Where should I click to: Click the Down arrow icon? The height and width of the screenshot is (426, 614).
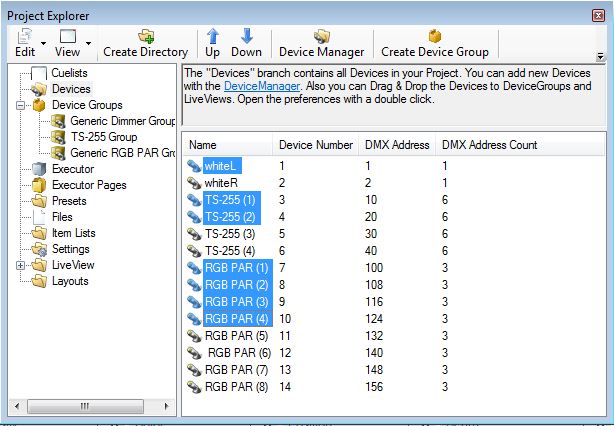[x=246, y=36]
